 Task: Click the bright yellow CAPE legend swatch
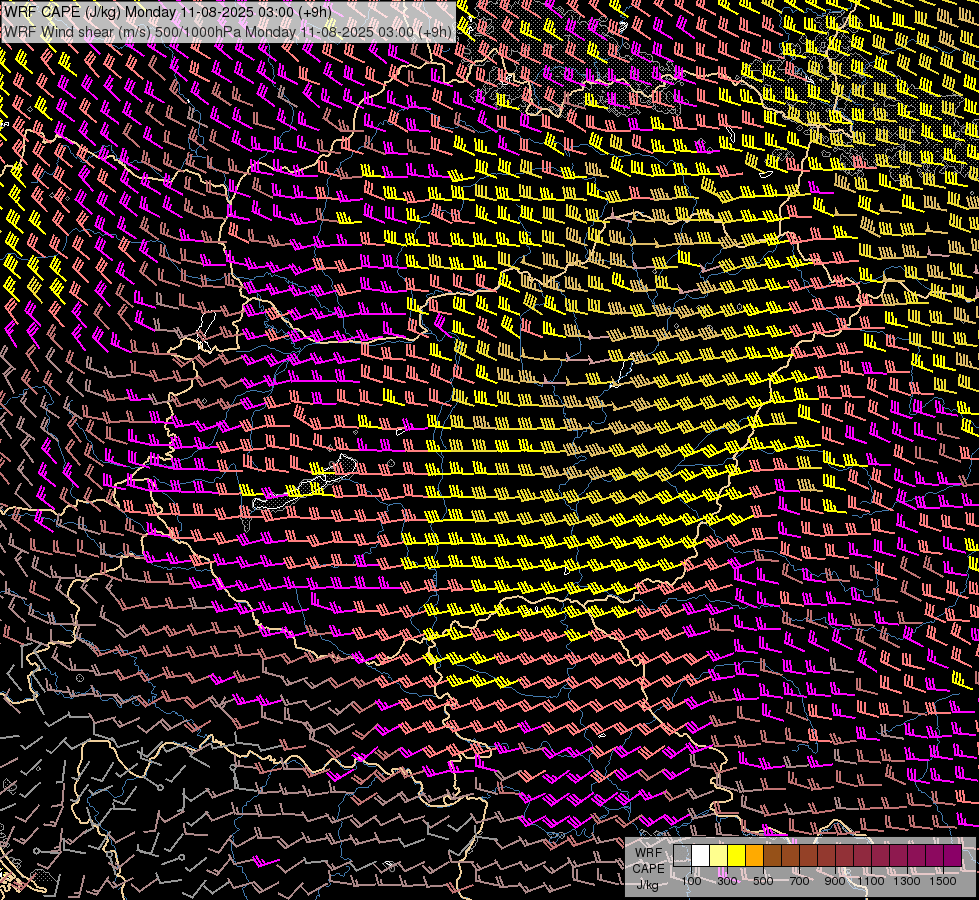(737, 856)
